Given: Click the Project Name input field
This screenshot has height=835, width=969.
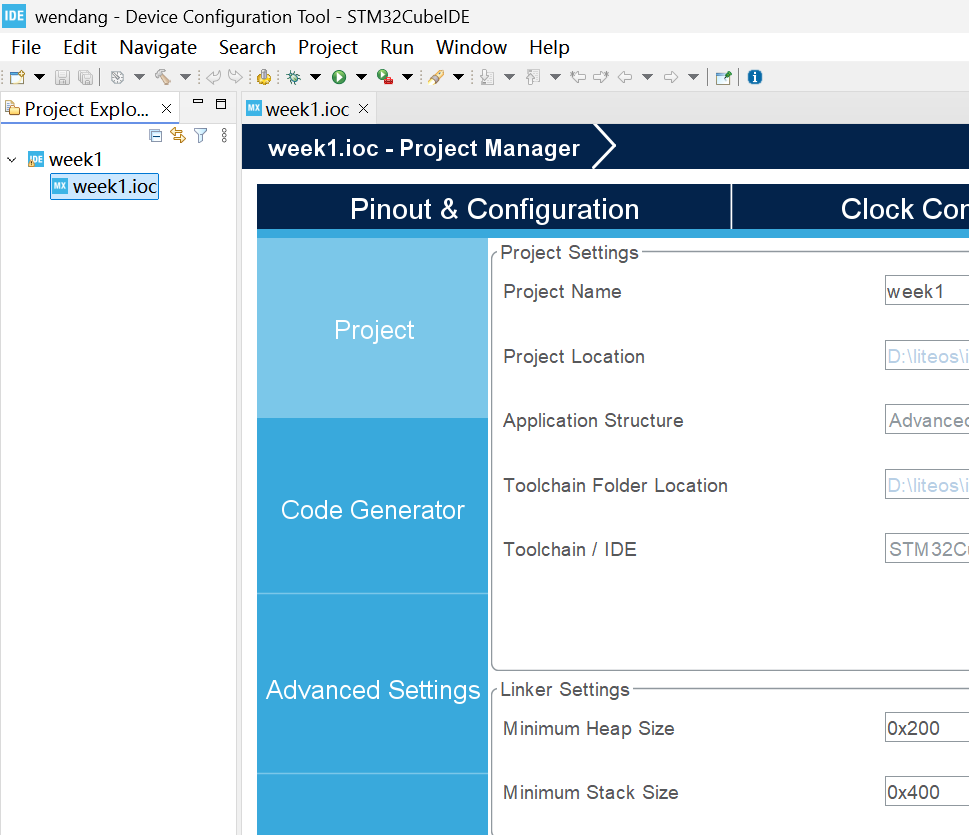Looking at the screenshot, I should click(x=927, y=290).
